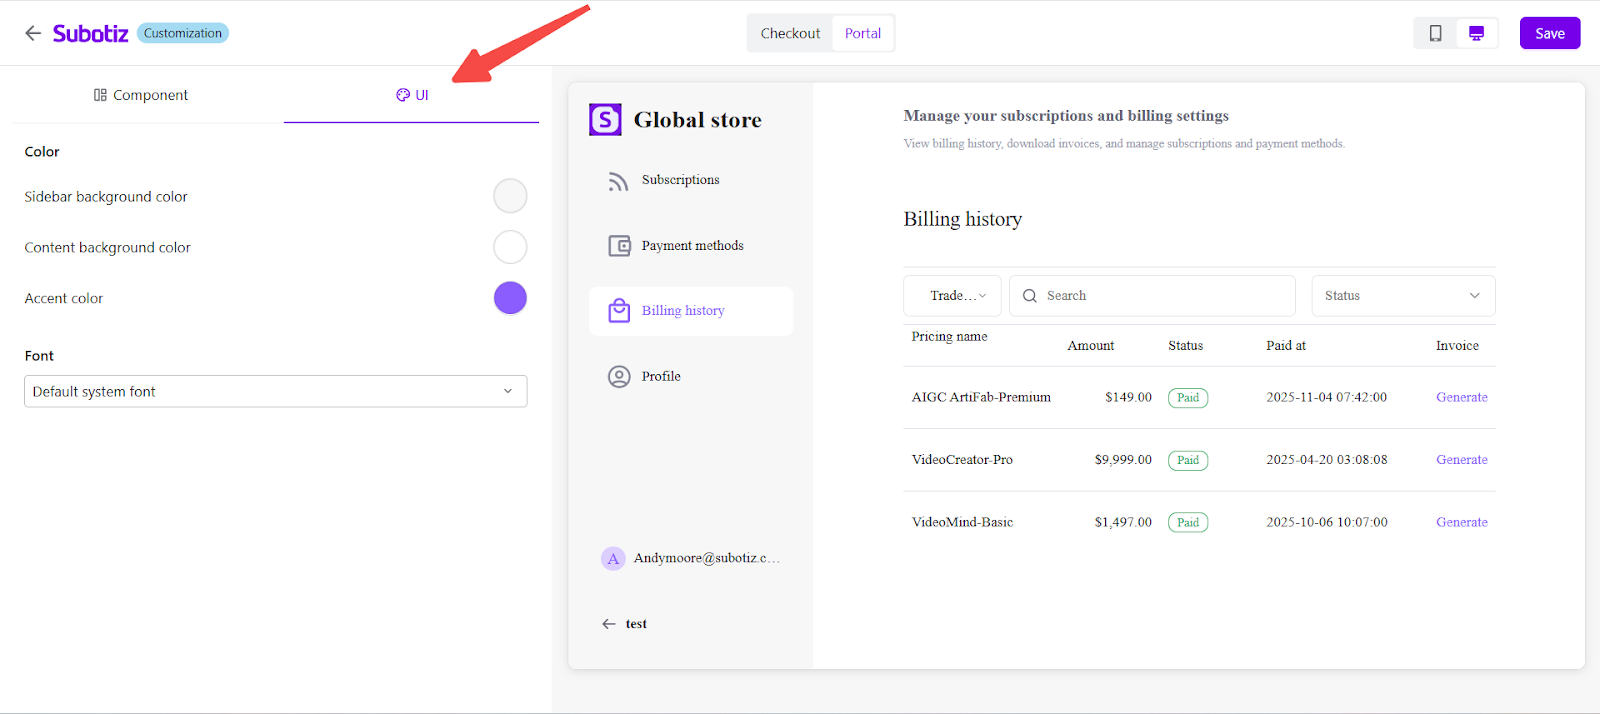Open the Default system font dropdown

tap(275, 391)
